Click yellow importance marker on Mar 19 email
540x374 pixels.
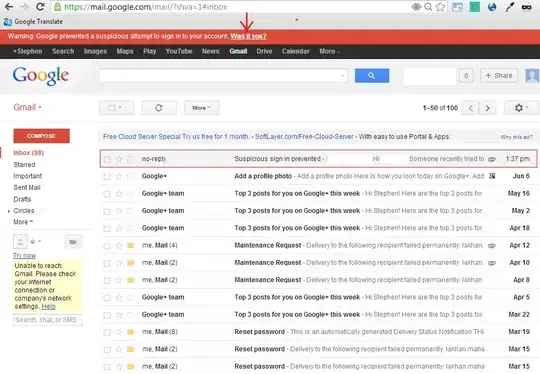click(131, 332)
